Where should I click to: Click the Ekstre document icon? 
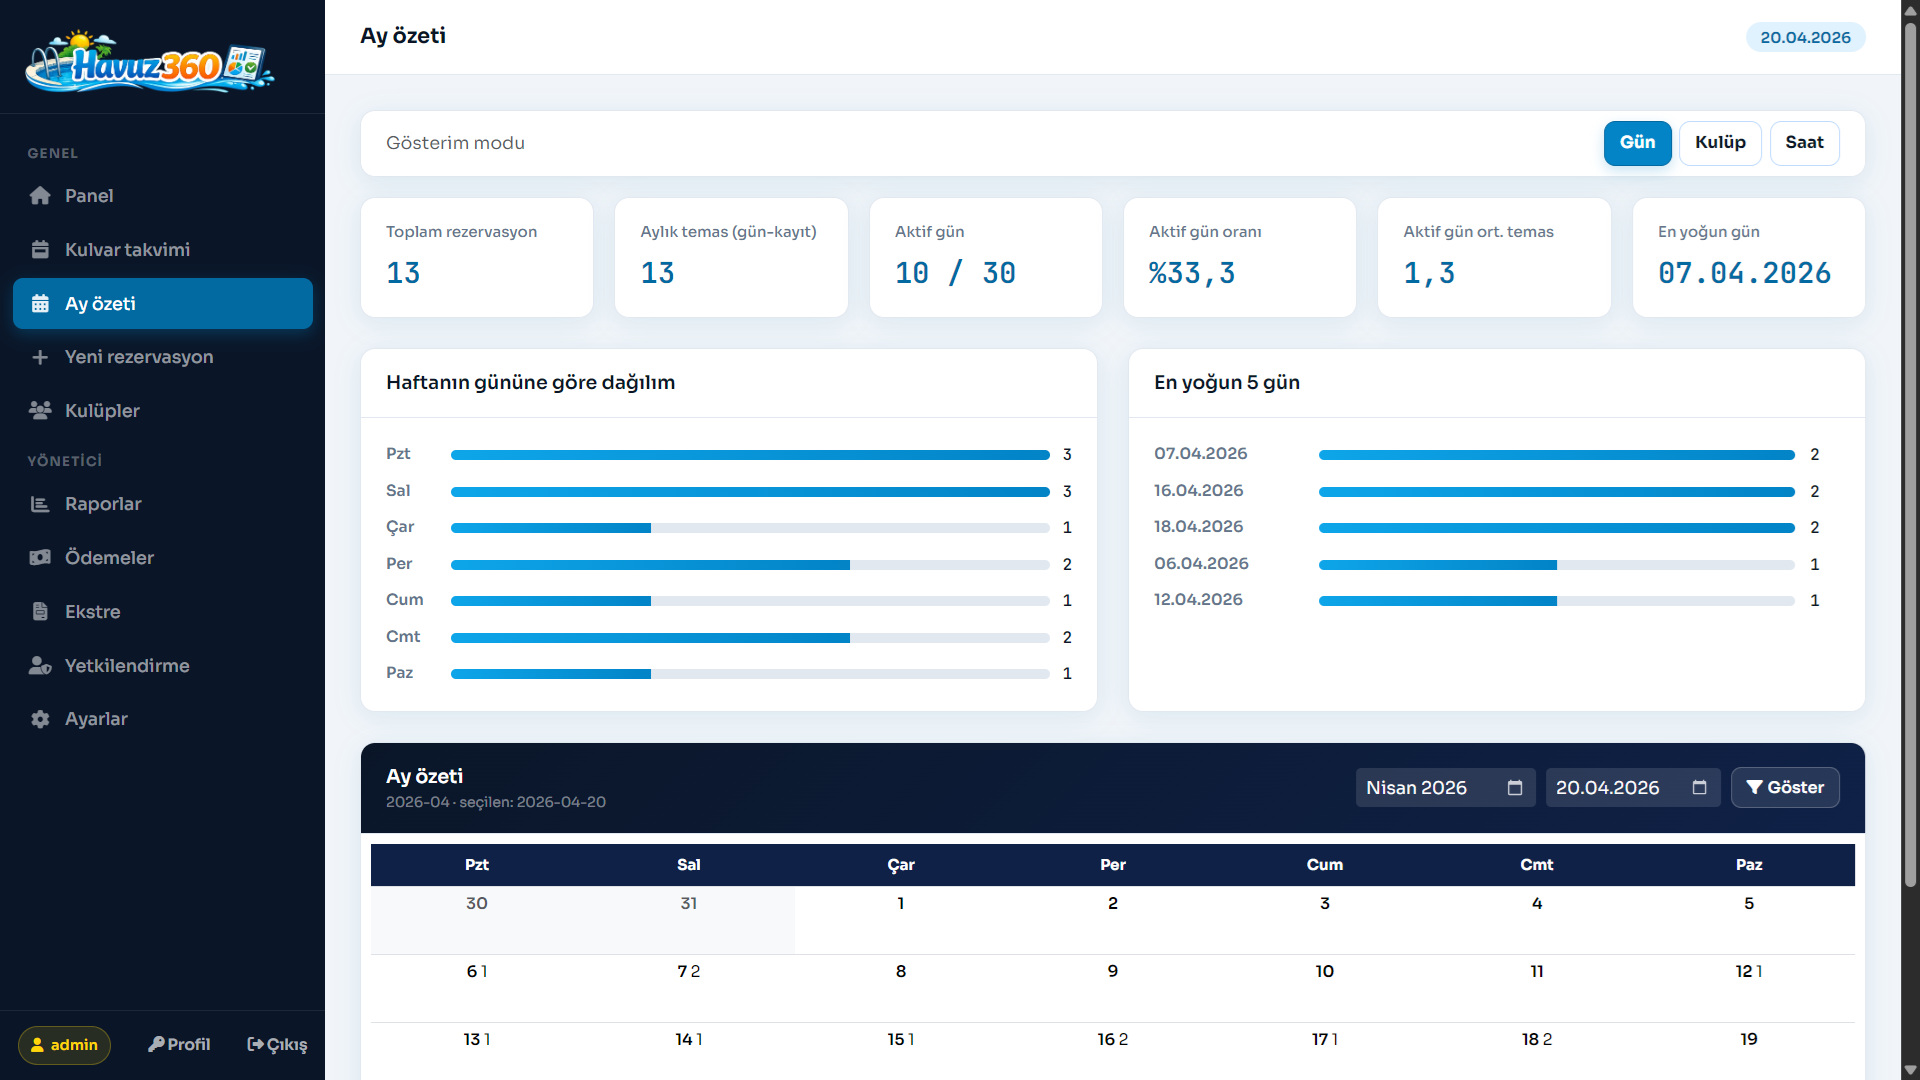coord(40,612)
